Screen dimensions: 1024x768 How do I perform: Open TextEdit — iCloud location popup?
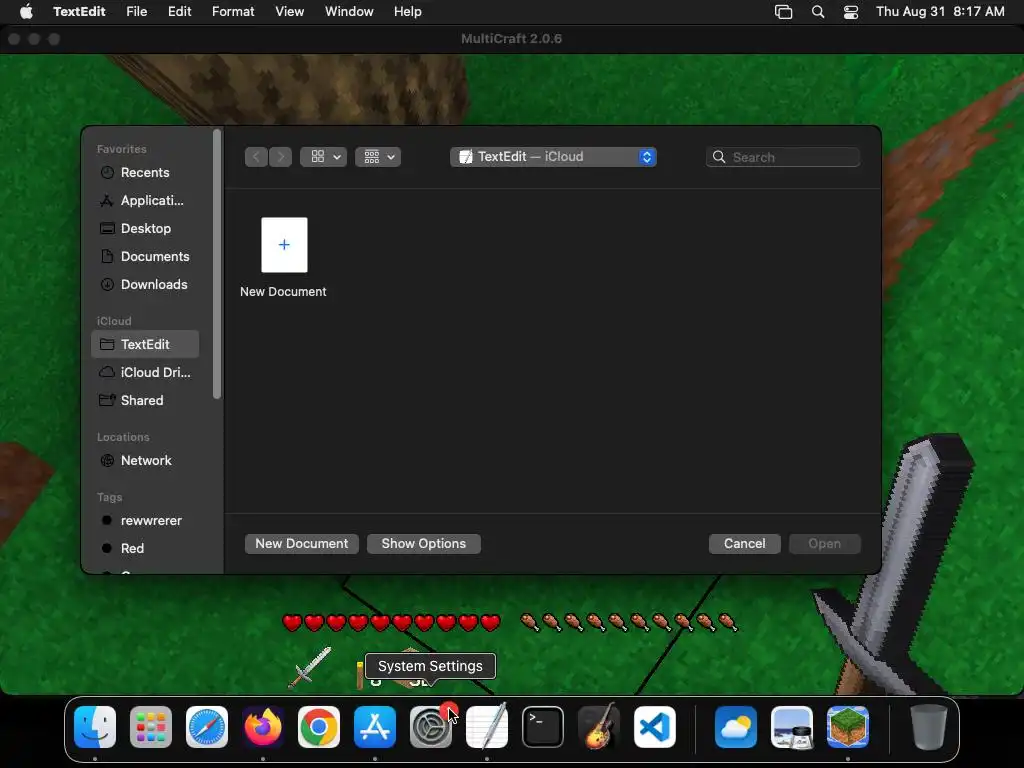point(553,157)
